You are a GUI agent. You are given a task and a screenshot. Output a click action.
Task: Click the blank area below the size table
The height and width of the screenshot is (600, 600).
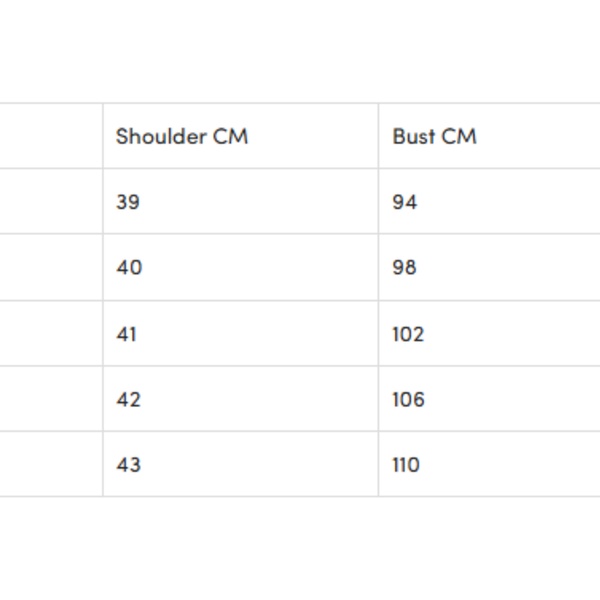[300, 550]
